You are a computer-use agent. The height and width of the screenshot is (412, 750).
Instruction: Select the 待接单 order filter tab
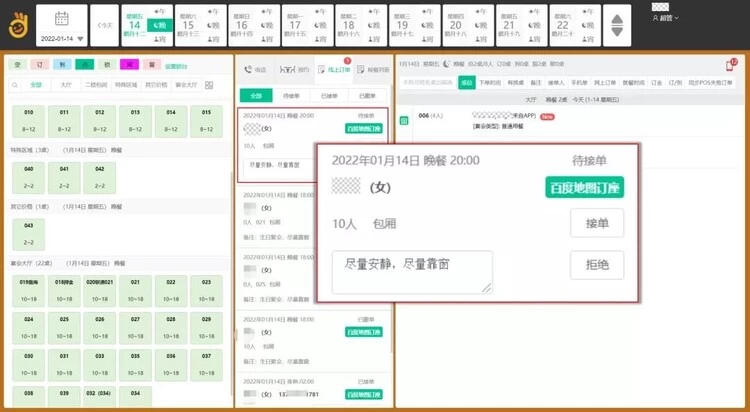tap(292, 96)
